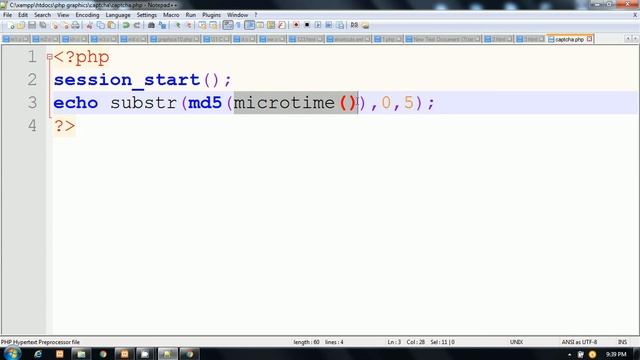
Task: Click UNIX line ending in status bar
Action: (516, 342)
